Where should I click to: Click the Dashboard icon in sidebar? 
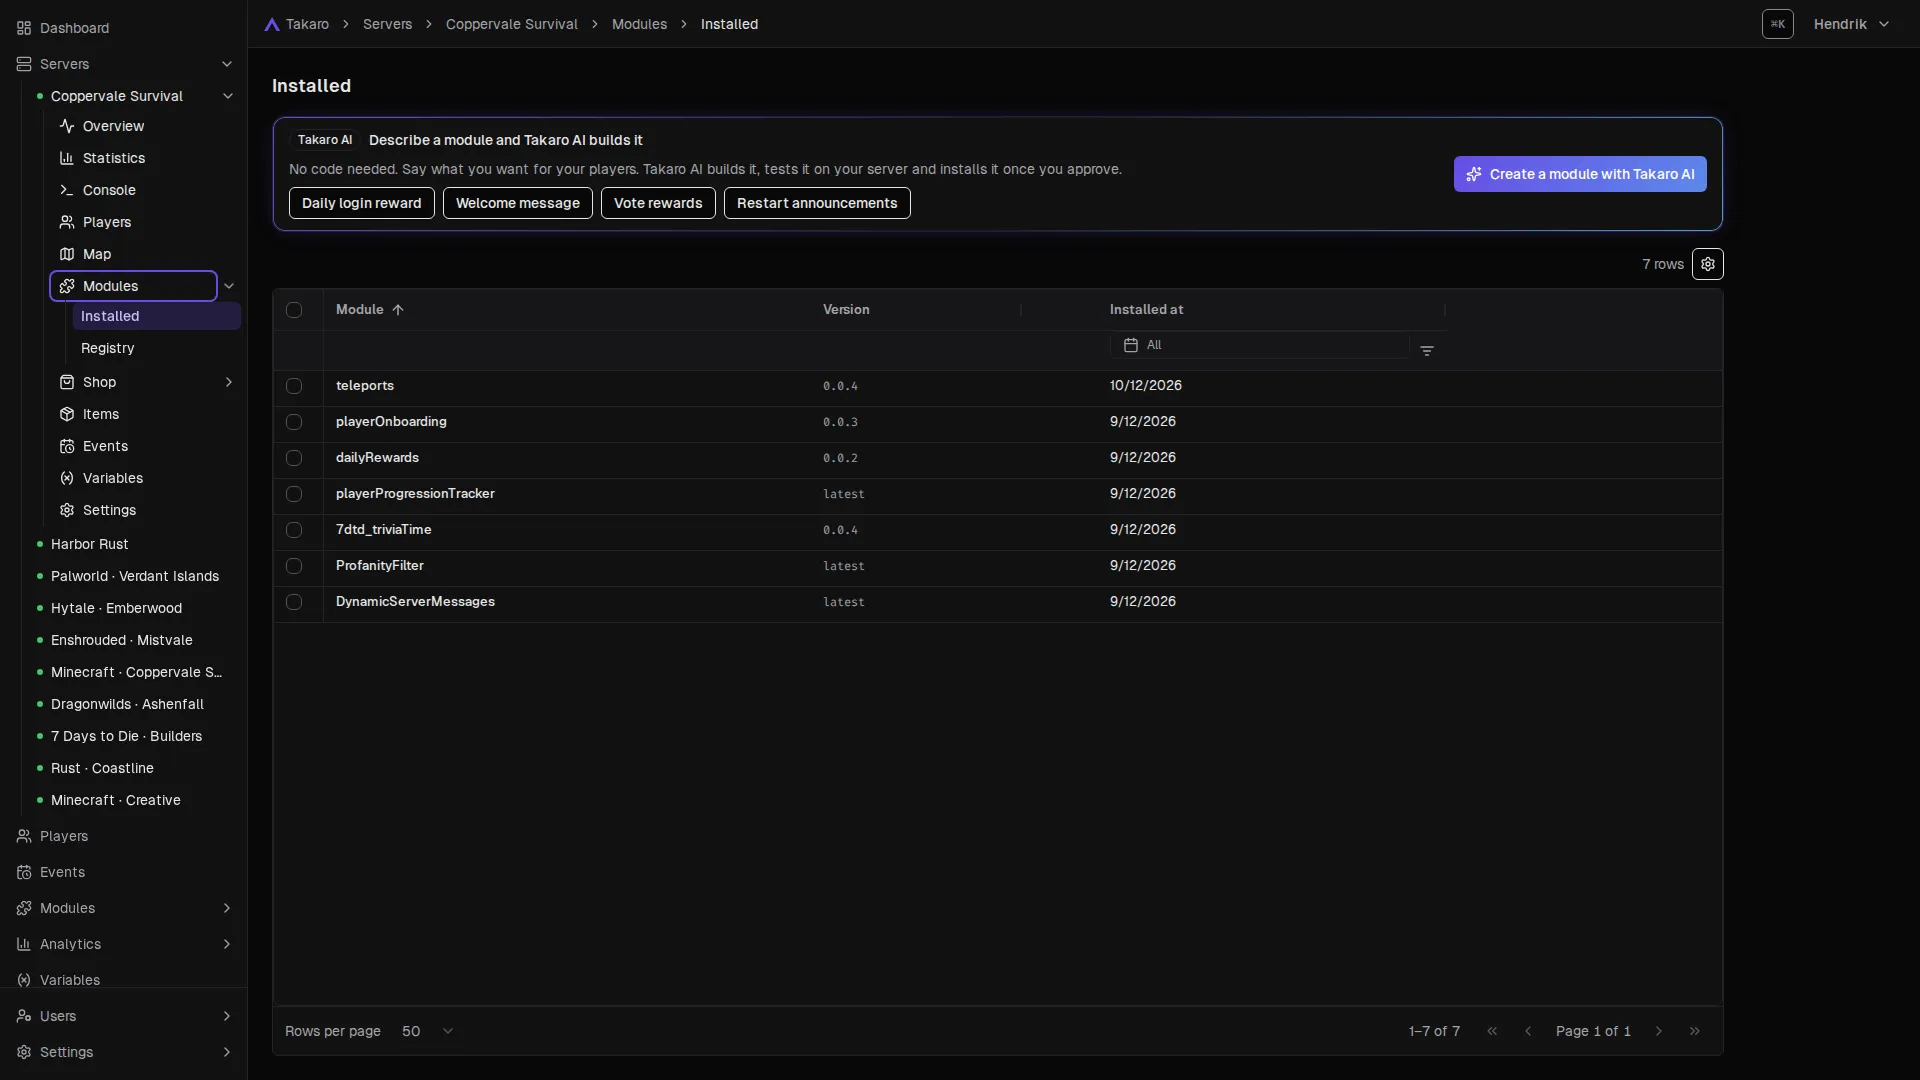[24, 28]
